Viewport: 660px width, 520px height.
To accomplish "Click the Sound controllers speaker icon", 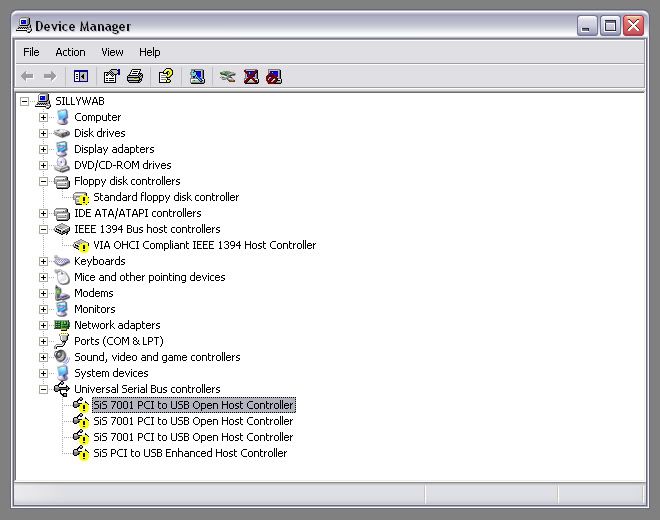I will 62,357.
